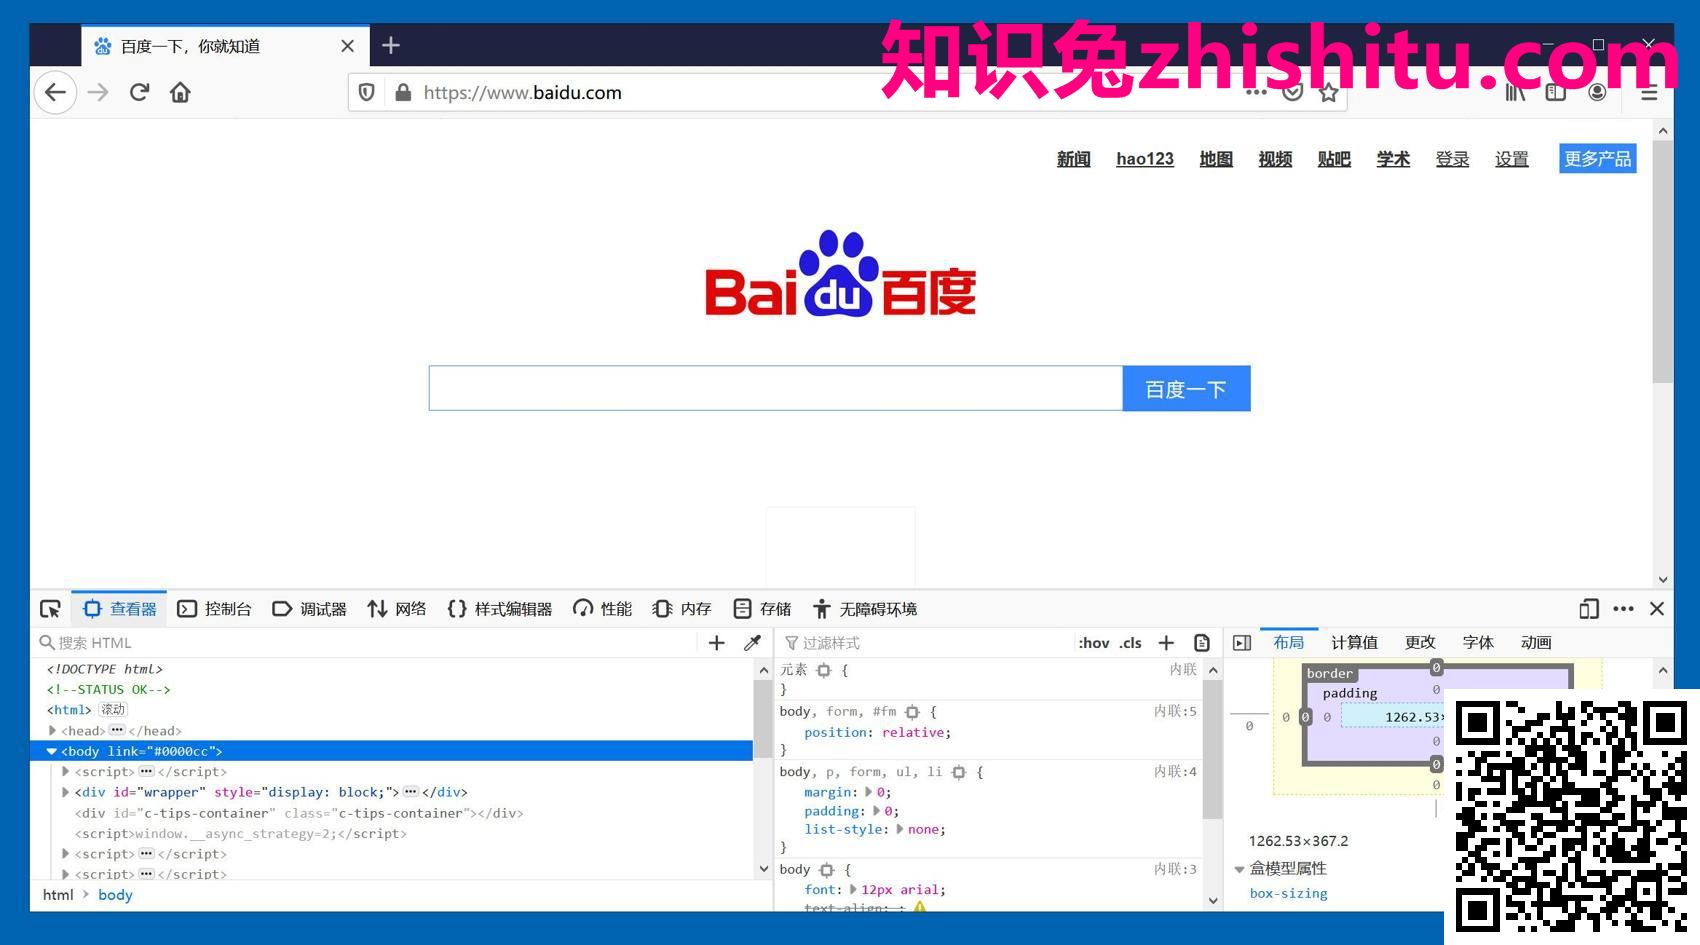The height and width of the screenshot is (945, 1700).
Task: Click the 更多产品 more products button
Action: (x=1598, y=159)
